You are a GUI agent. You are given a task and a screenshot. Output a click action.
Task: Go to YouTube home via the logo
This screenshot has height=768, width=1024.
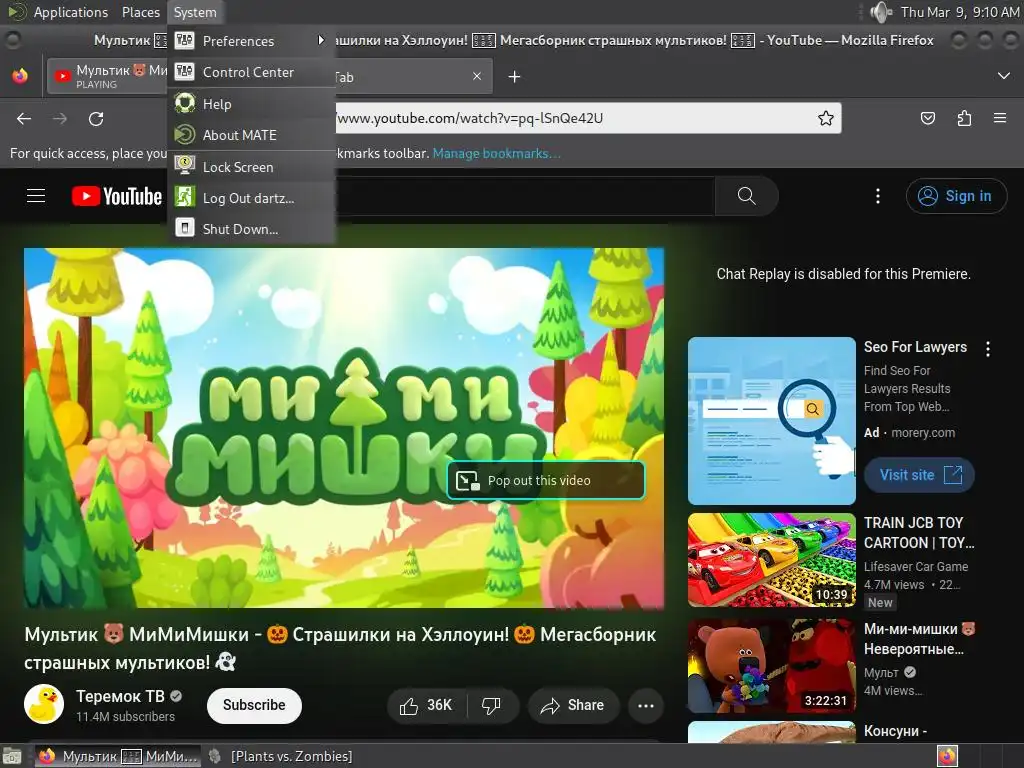point(117,196)
